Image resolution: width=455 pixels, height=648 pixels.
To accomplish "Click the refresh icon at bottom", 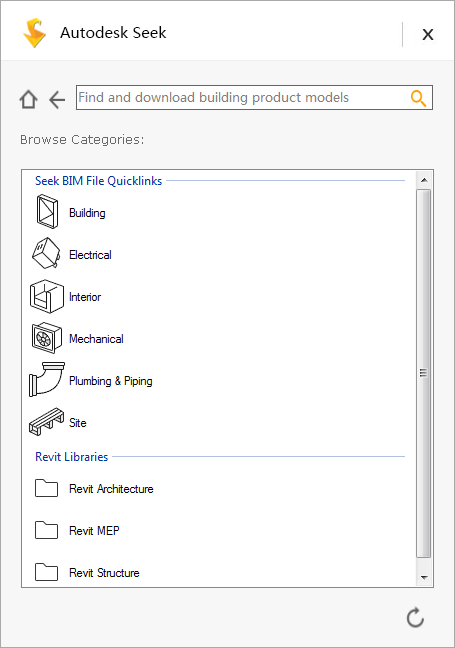I will click(x=415, y=617).
